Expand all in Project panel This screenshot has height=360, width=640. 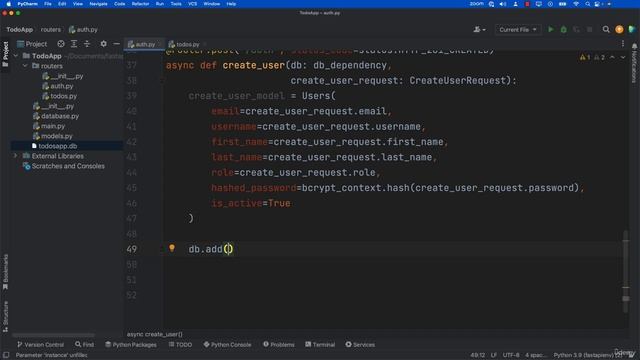coord(74,44)
